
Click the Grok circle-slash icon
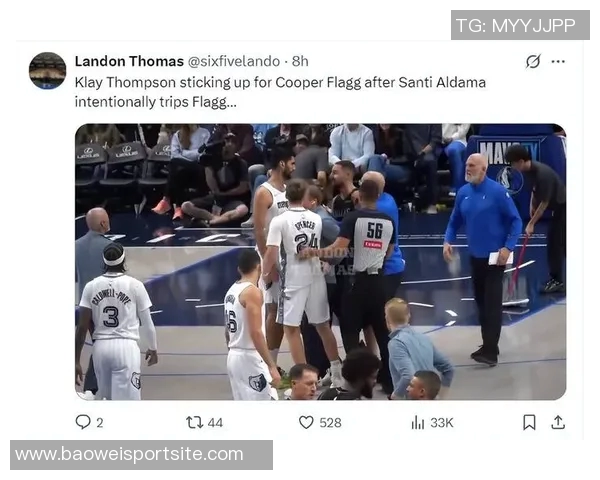533,61
